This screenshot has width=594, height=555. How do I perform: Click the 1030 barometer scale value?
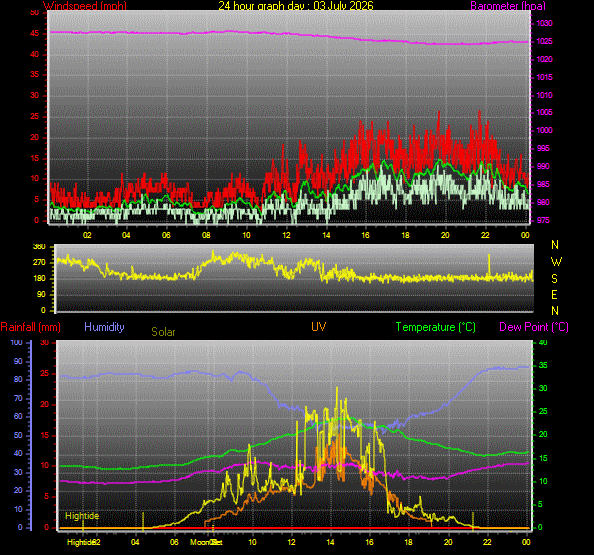[544, 23]
